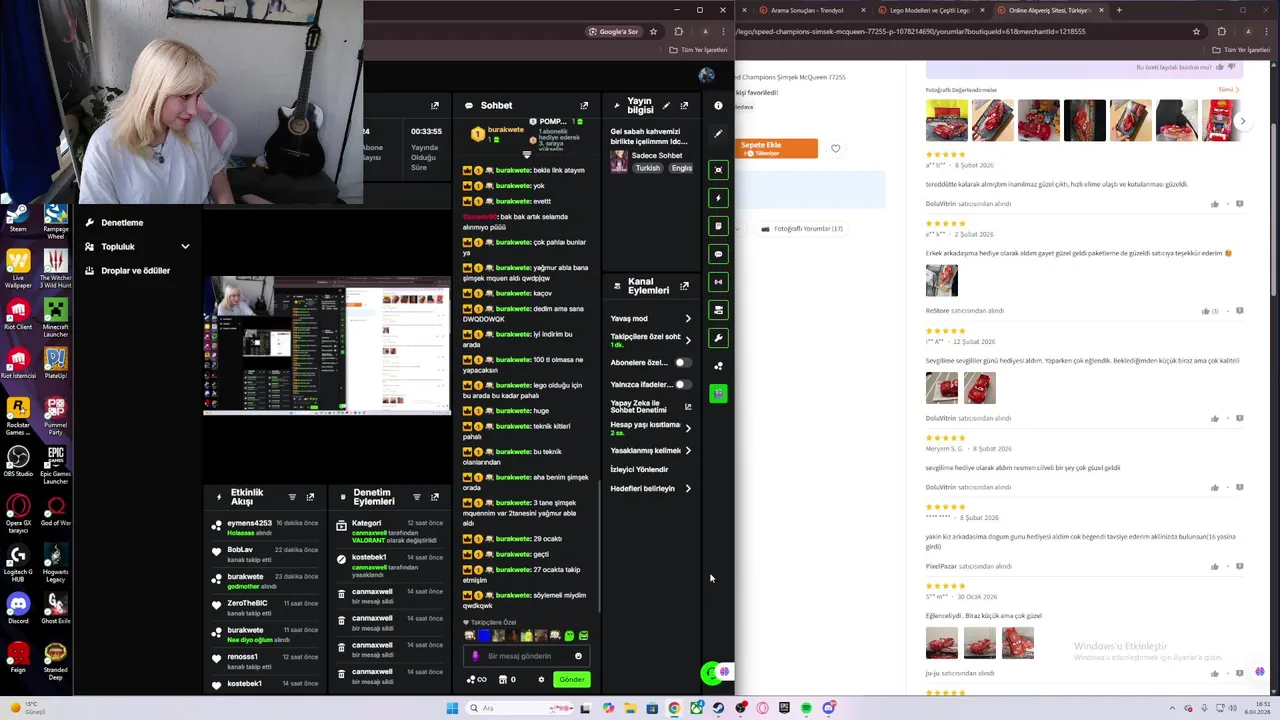This screenshot has width=1280, height=720.
Task: Open the first review photo thumbnail
Action: click(946, 121)
